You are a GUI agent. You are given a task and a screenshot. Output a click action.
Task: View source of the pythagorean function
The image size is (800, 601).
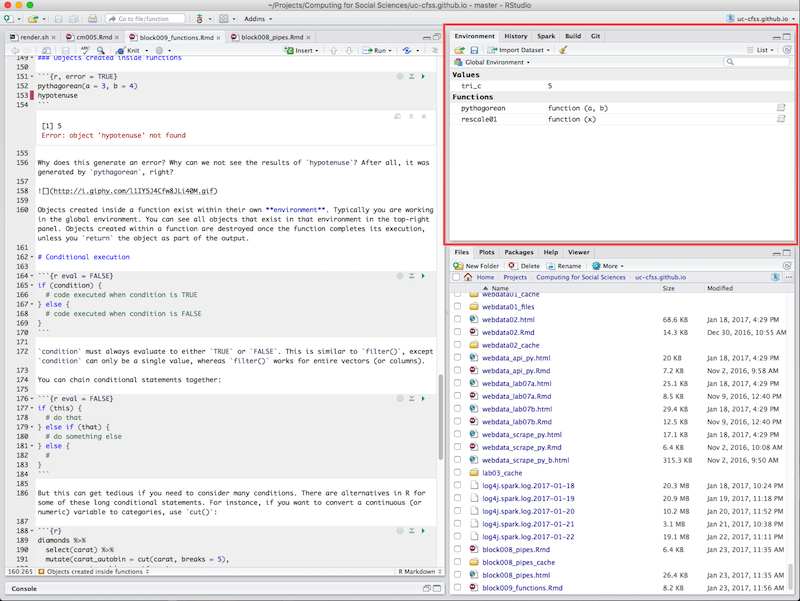(x=781, y=108)
